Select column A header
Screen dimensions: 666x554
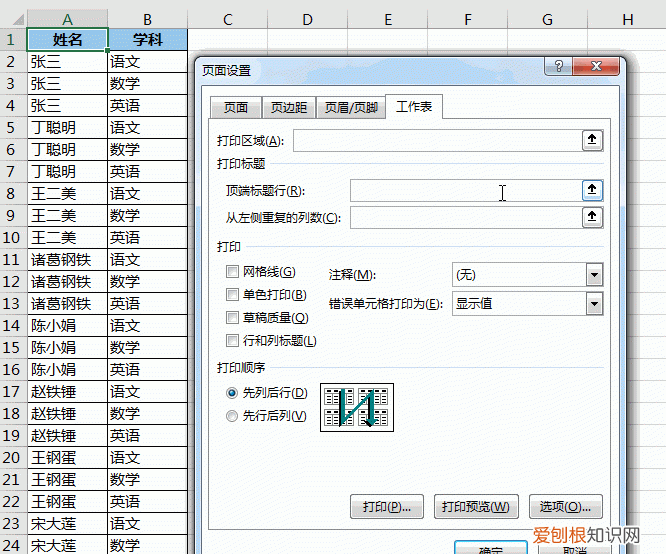click(x=67, y=20)
